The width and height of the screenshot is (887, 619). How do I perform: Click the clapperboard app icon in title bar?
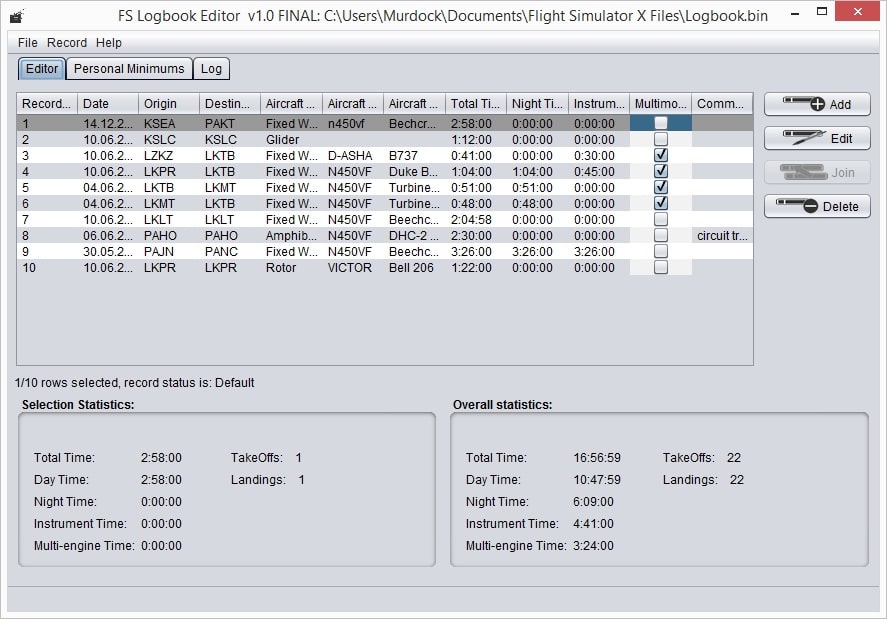[16, 17]
